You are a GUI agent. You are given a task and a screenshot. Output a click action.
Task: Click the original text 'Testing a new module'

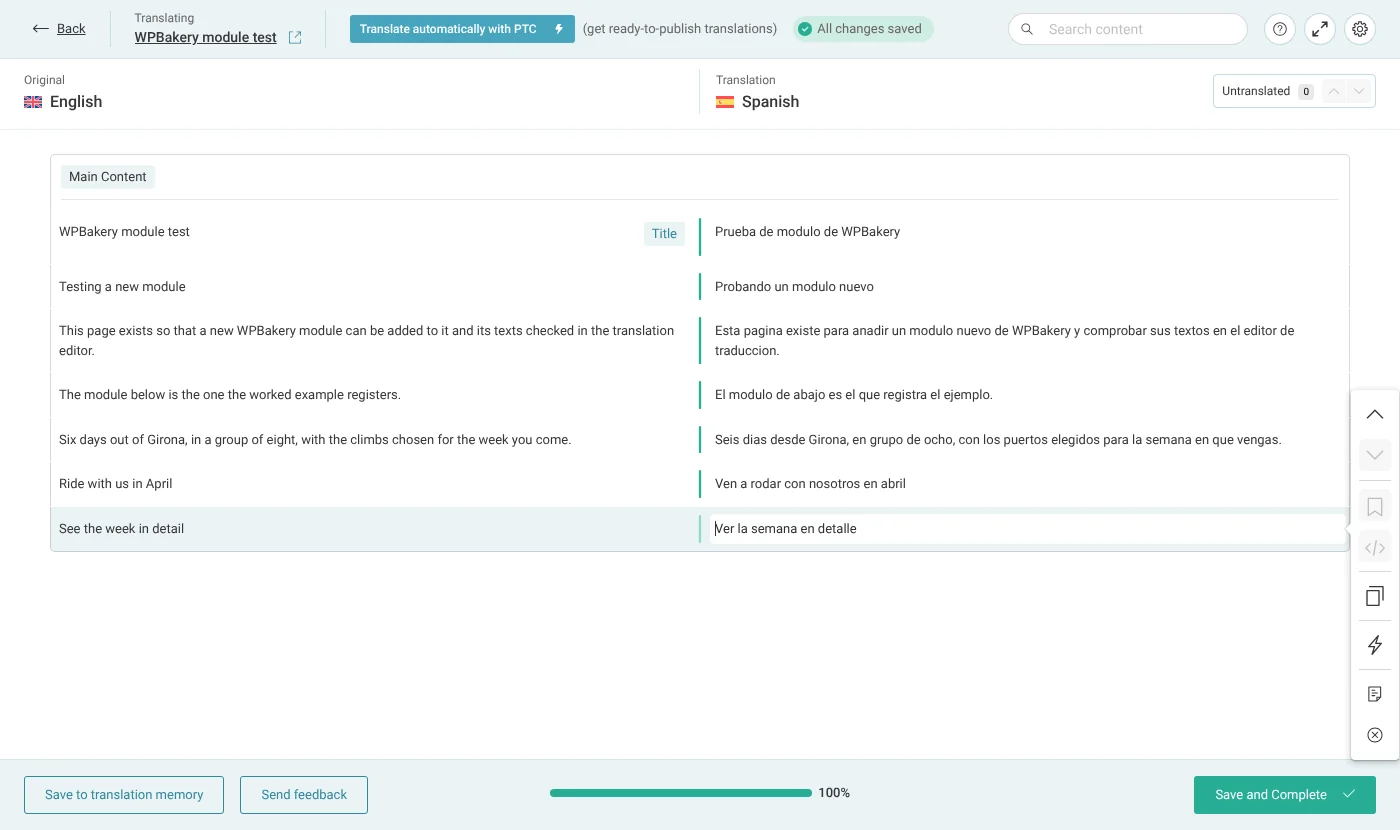[122, 287]
